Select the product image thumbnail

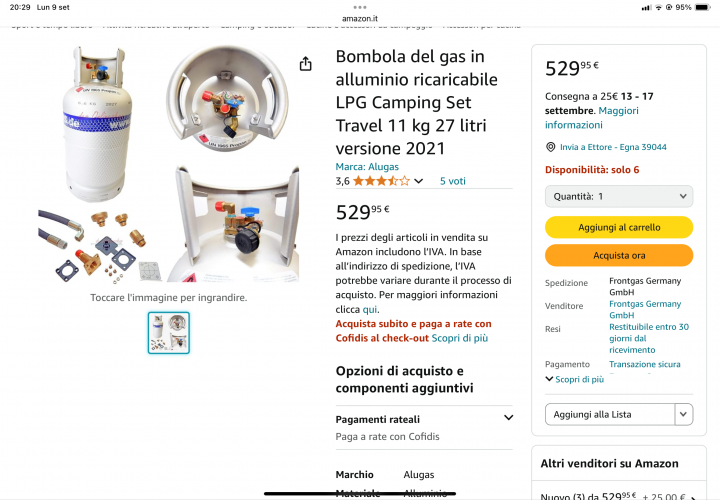tap(168, 333)
